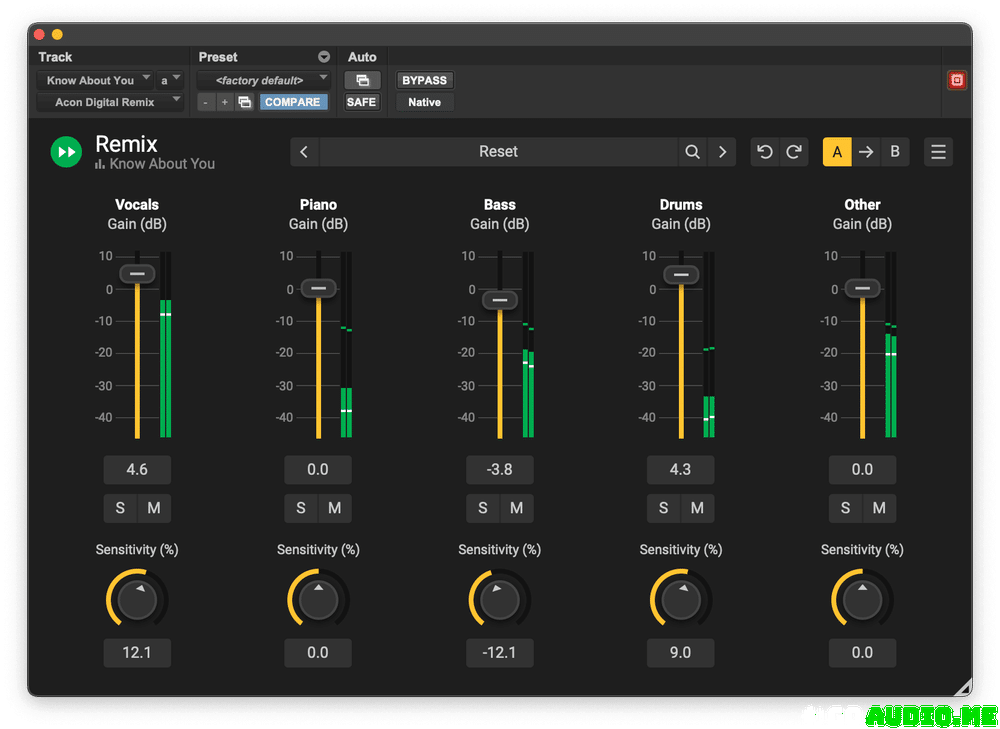Solo the Vocals stem
The width and height of the screenshot is (1000, 729).
tap(120, 508)
